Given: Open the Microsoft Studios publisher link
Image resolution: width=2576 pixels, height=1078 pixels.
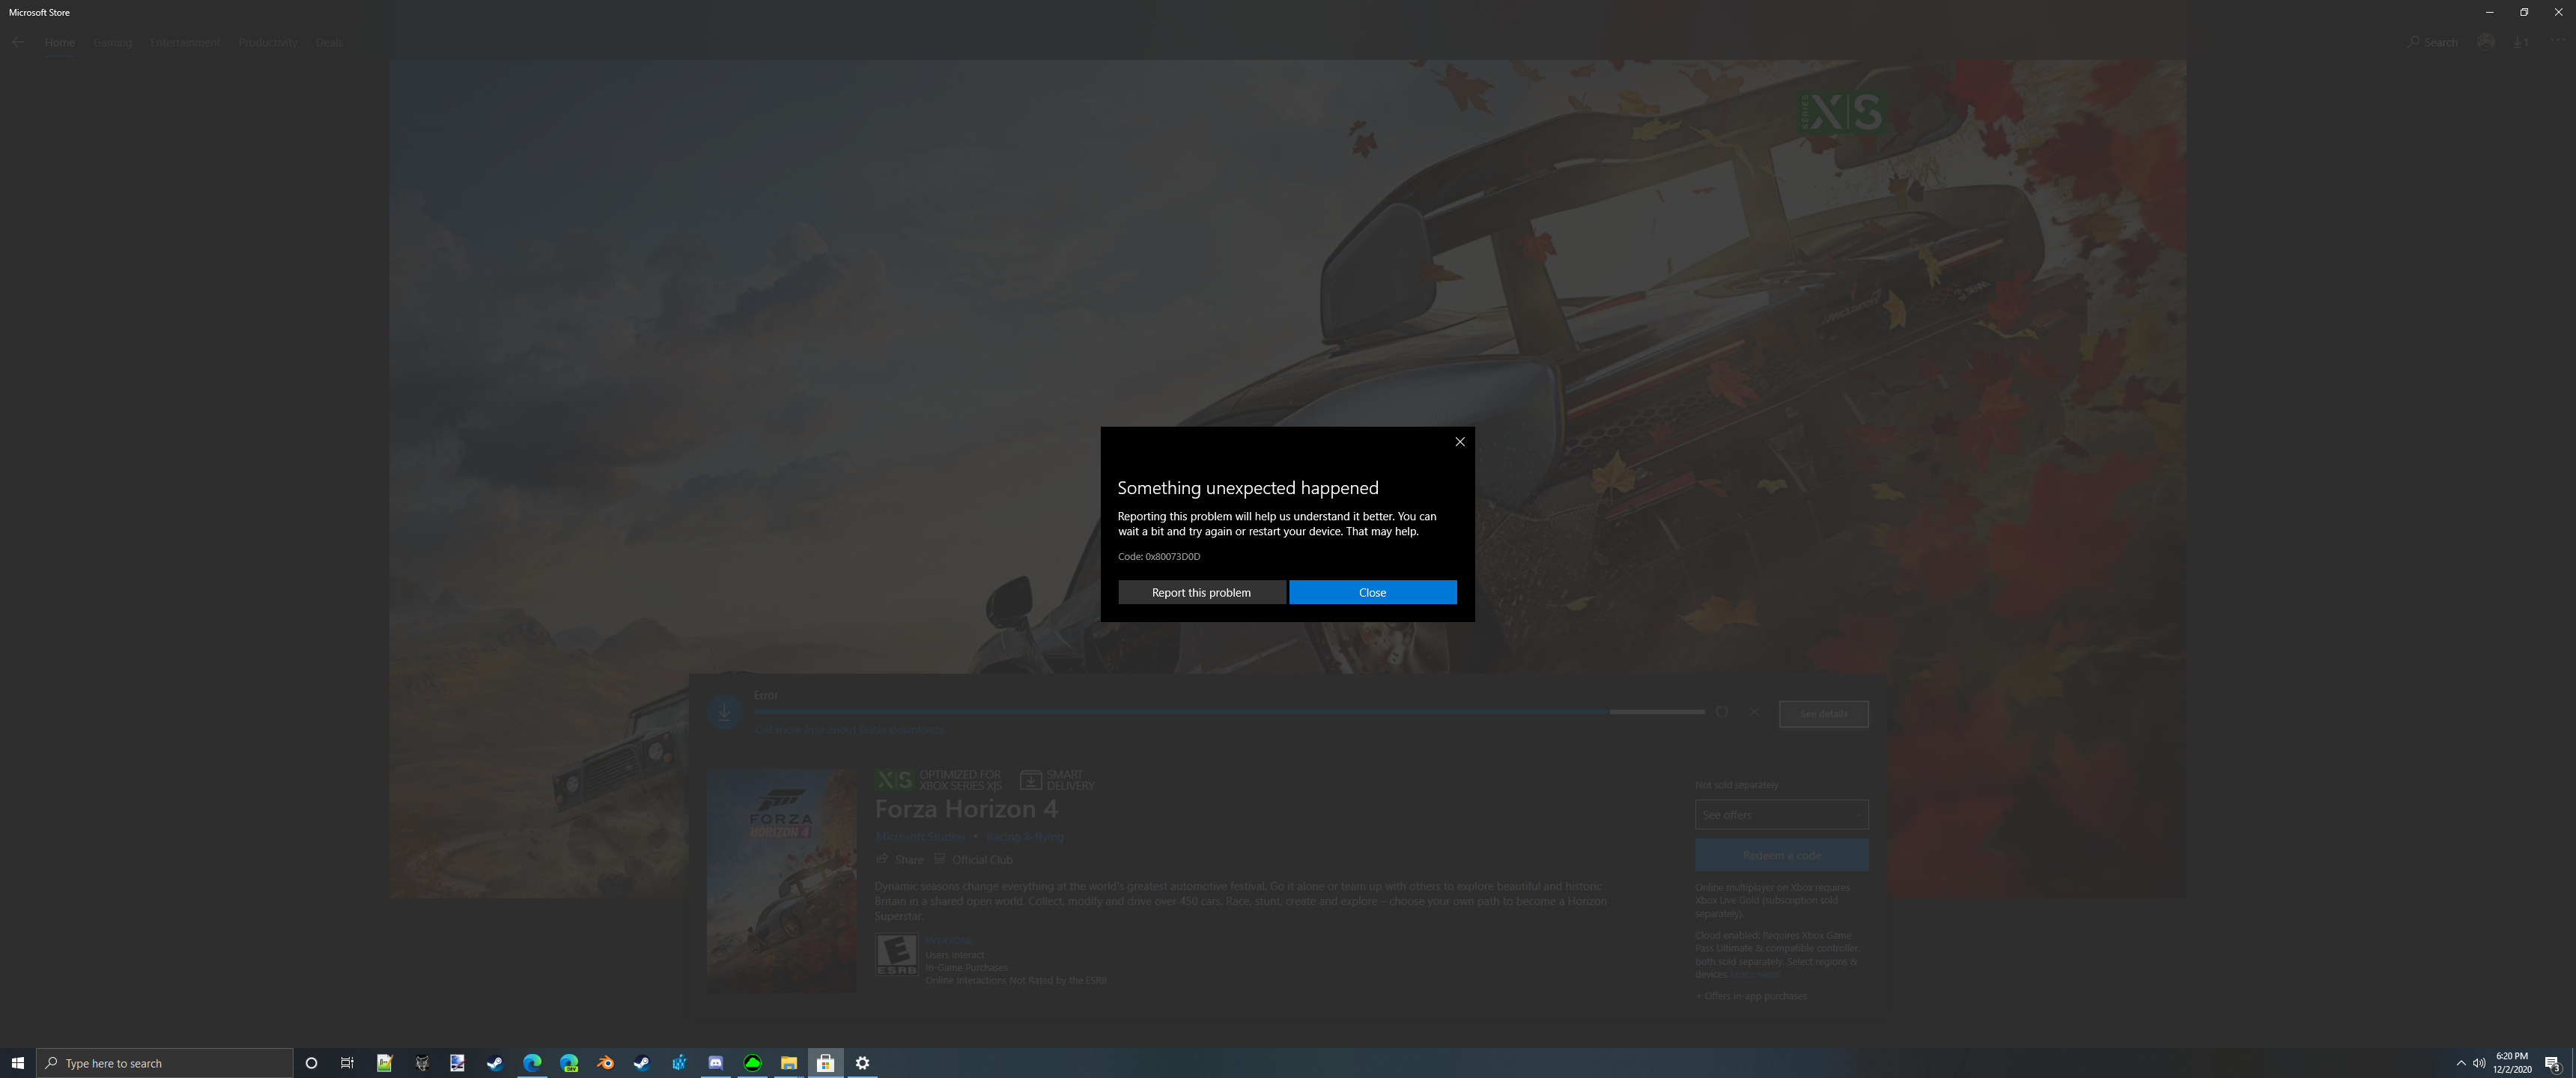Looking at the screenshot, I should tap(920, 836).
